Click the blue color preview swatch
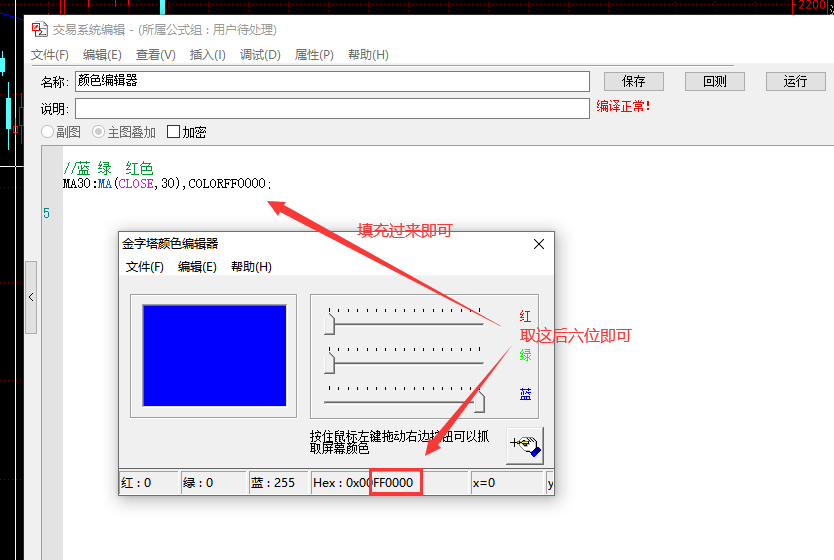 coord(214,355)
